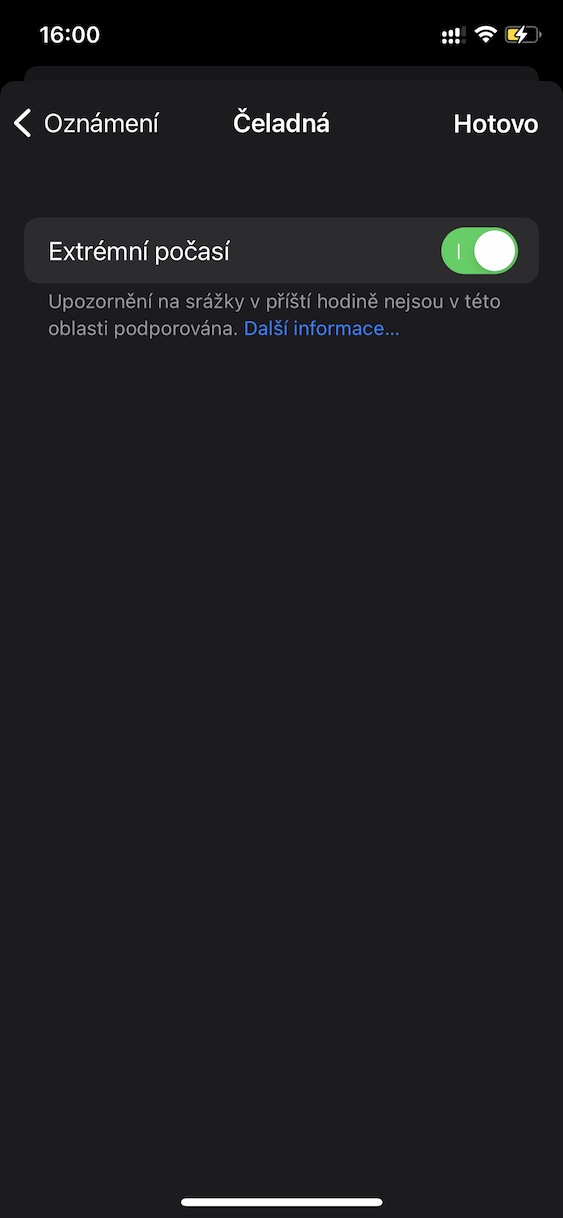Select the Extrémní počasí label text

pyautogui.click(x=139, y=251)
